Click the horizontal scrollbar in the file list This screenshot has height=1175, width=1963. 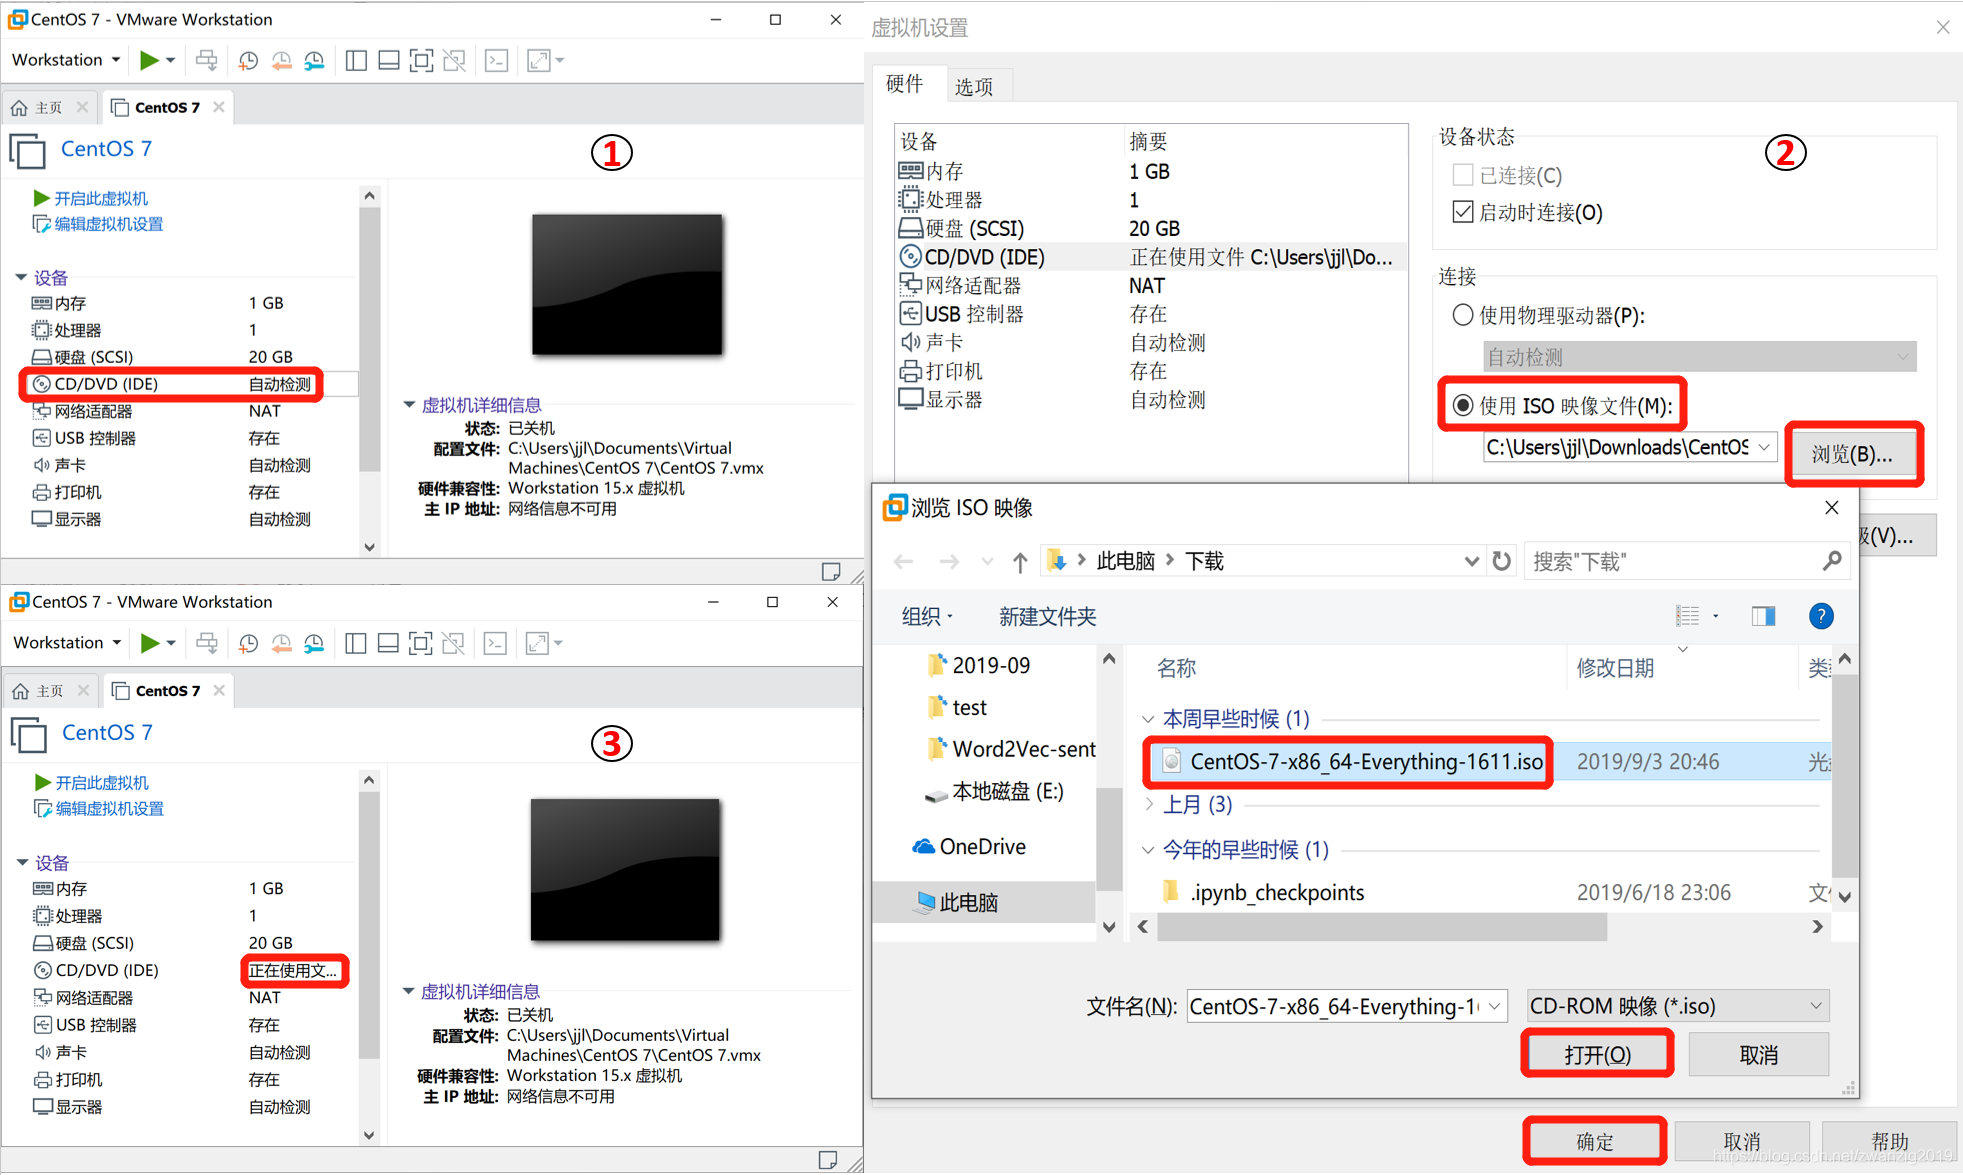click(x=1380, y=927)
